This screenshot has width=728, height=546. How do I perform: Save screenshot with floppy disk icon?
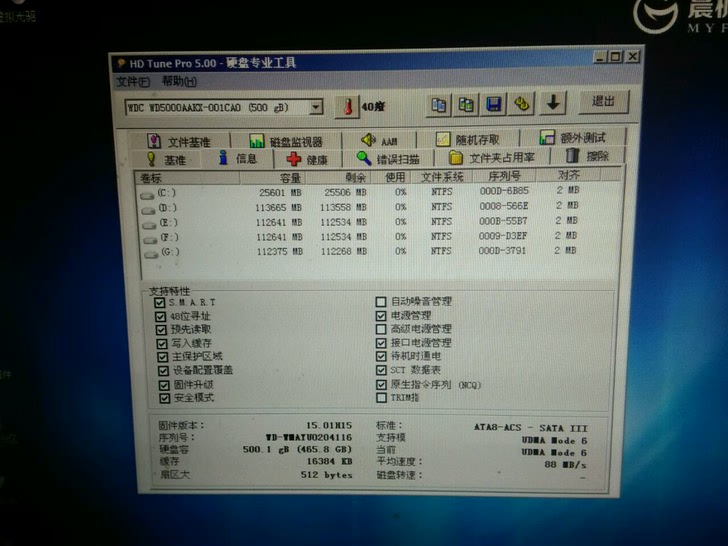[494, 104]
